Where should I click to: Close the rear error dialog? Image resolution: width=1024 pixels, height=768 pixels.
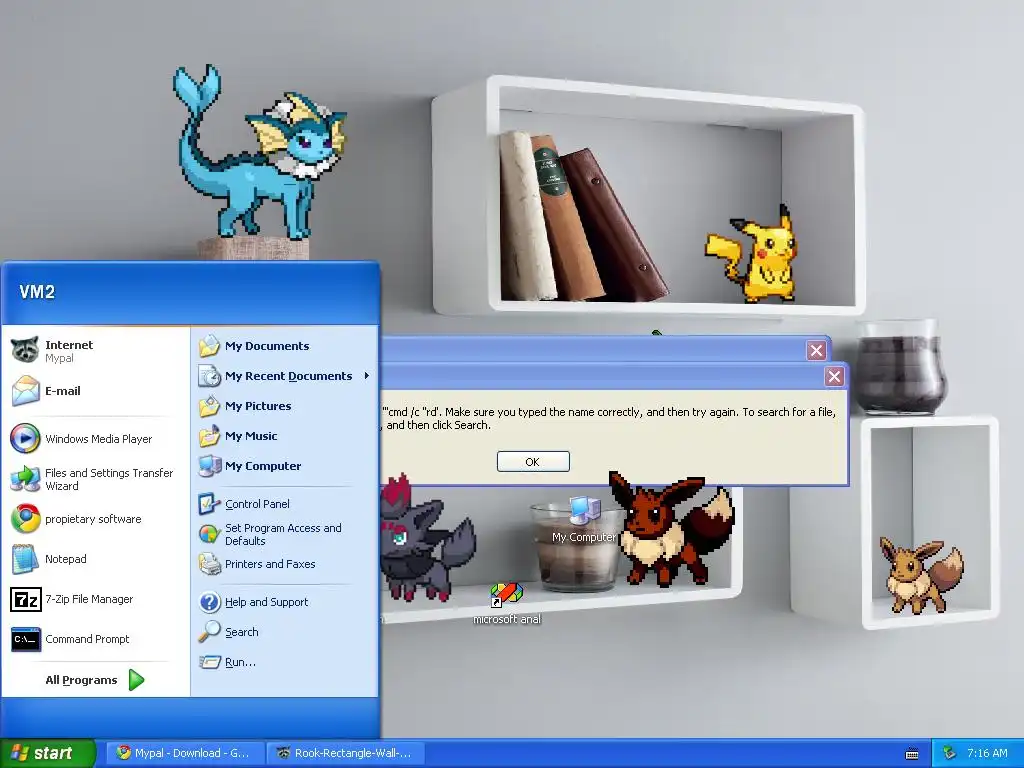[x=816, y=351]
